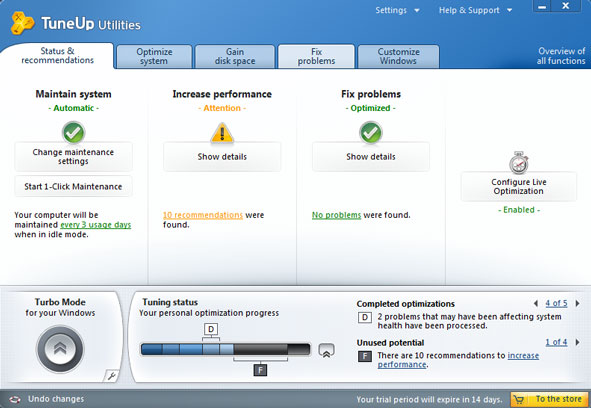The width and height of the screenshot is (591, 408).
Task: Click To the store button
Action: (x=550, y=399)
